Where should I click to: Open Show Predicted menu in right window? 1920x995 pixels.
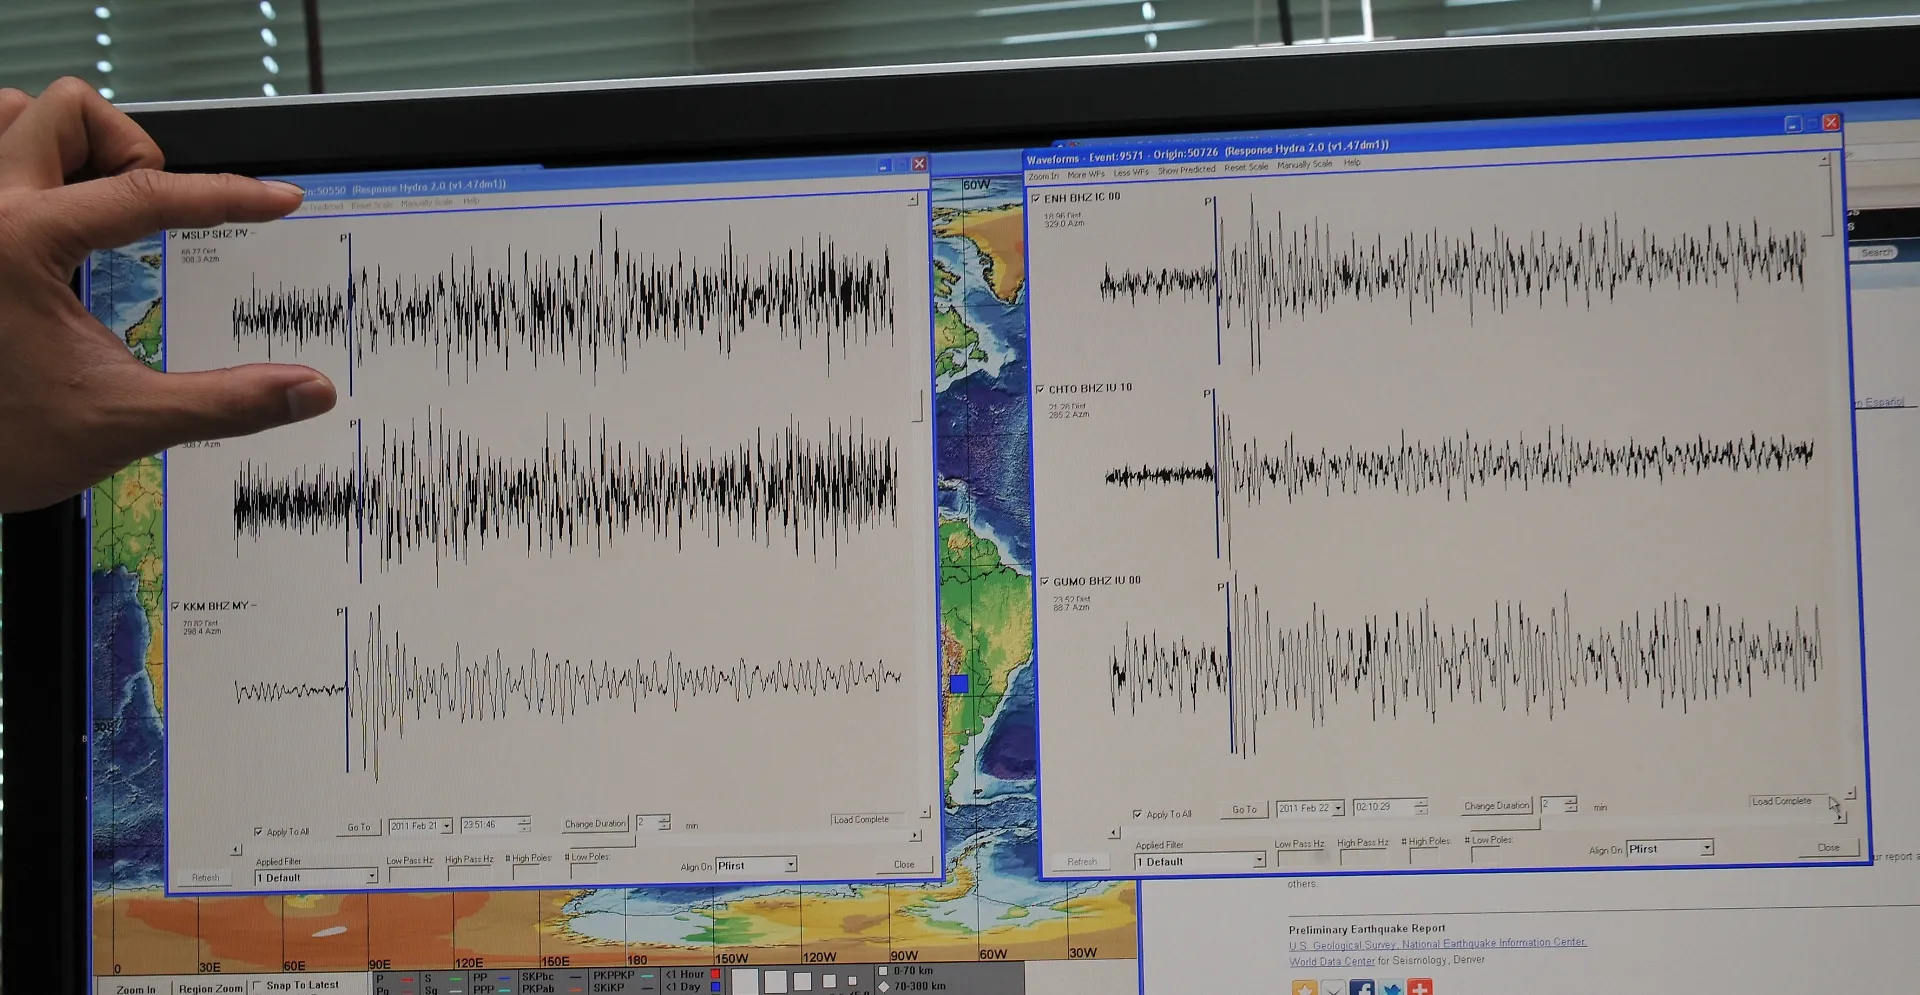[1186, 171]
